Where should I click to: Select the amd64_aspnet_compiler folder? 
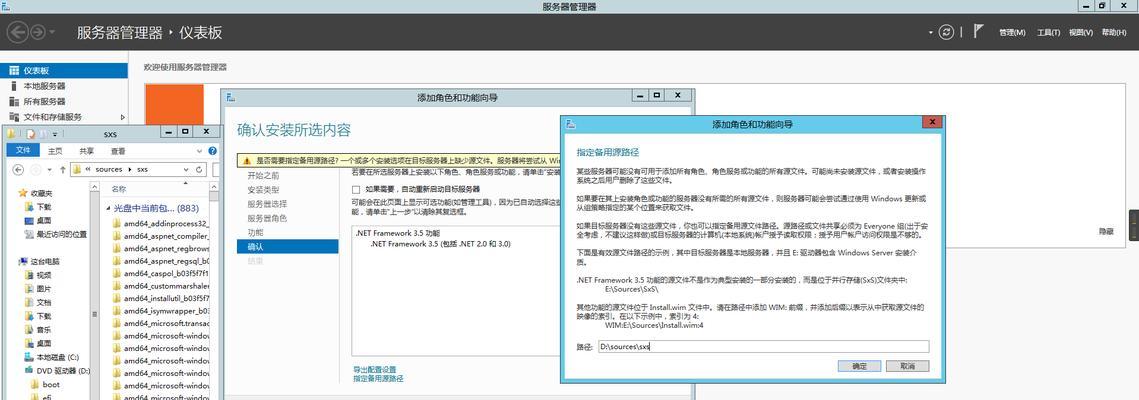(x=161, y=236)
